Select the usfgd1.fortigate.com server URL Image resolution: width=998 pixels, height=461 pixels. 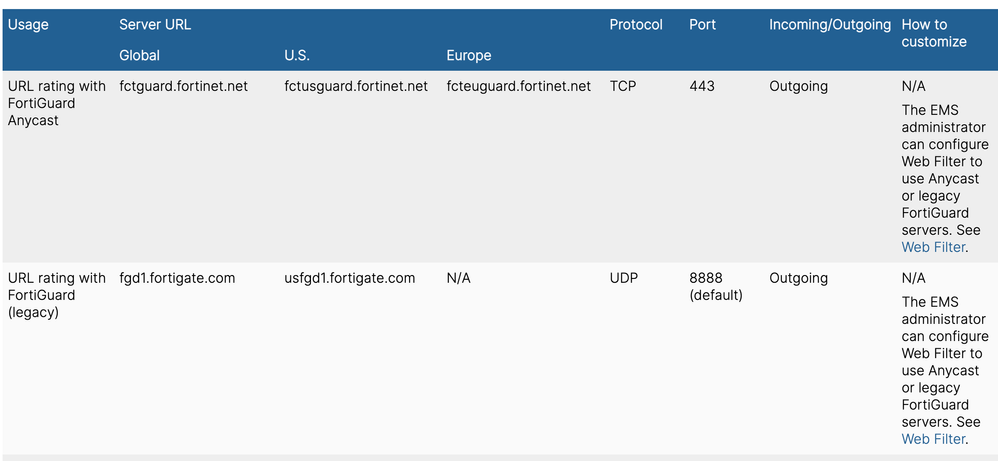[x=349, y=278]
